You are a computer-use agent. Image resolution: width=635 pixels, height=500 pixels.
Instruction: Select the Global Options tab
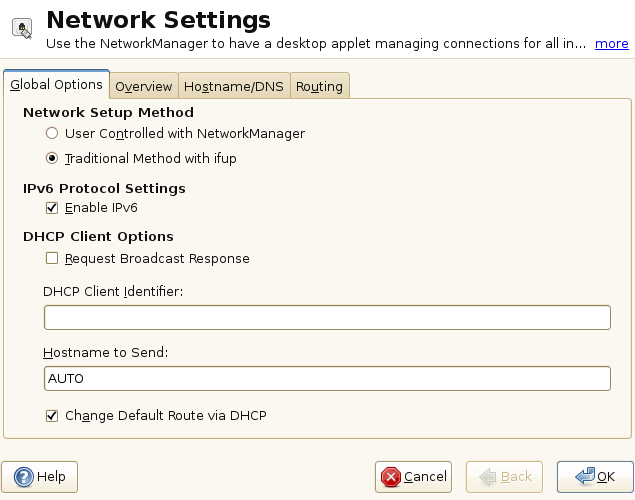[56, 85]
